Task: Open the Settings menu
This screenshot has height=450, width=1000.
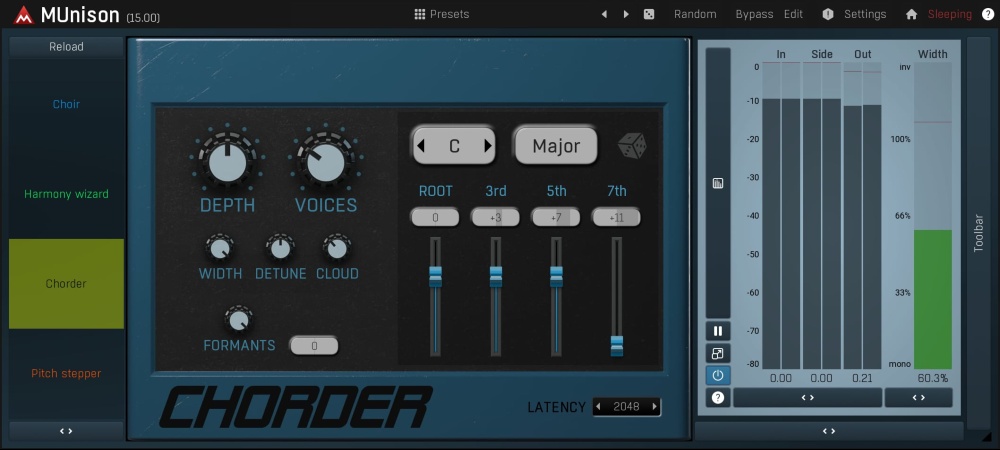Action: [x=865, y=14]
